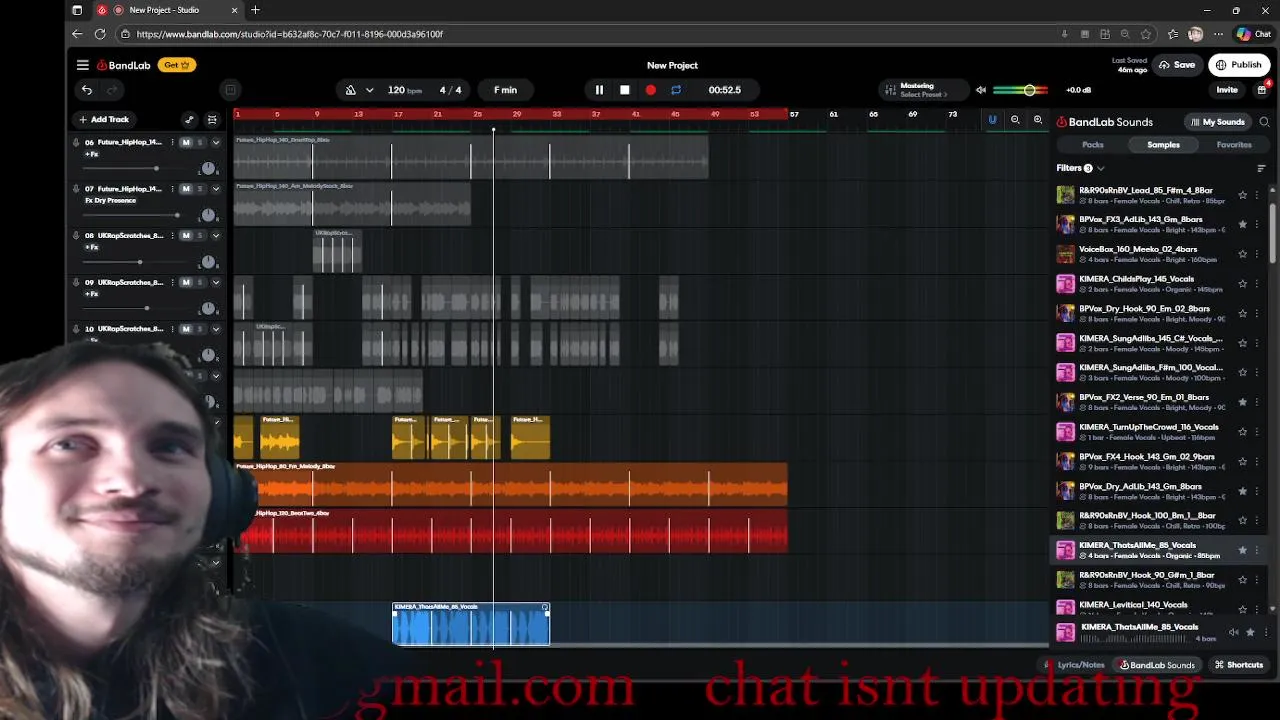This screenshot has width=1280, height=720.
Task: Change the F min key
Action: pos(505,90)
